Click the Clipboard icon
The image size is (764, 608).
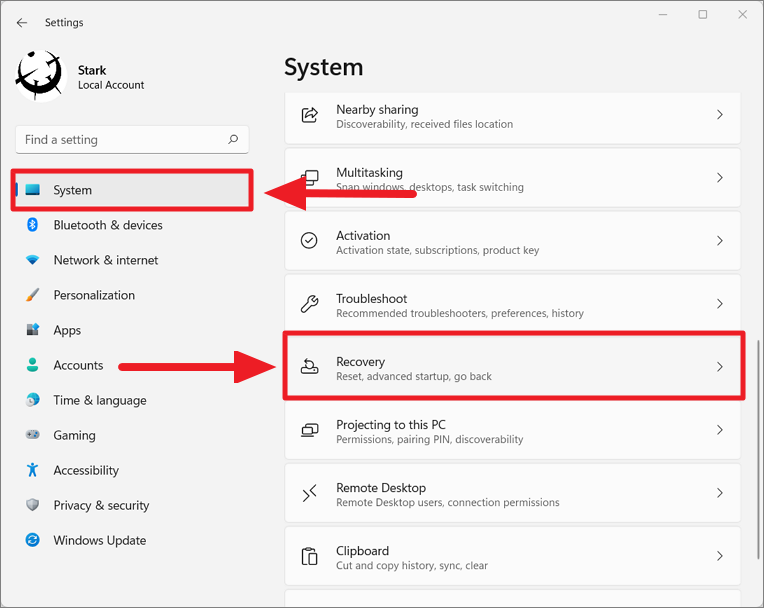click(x=309, y=556)
